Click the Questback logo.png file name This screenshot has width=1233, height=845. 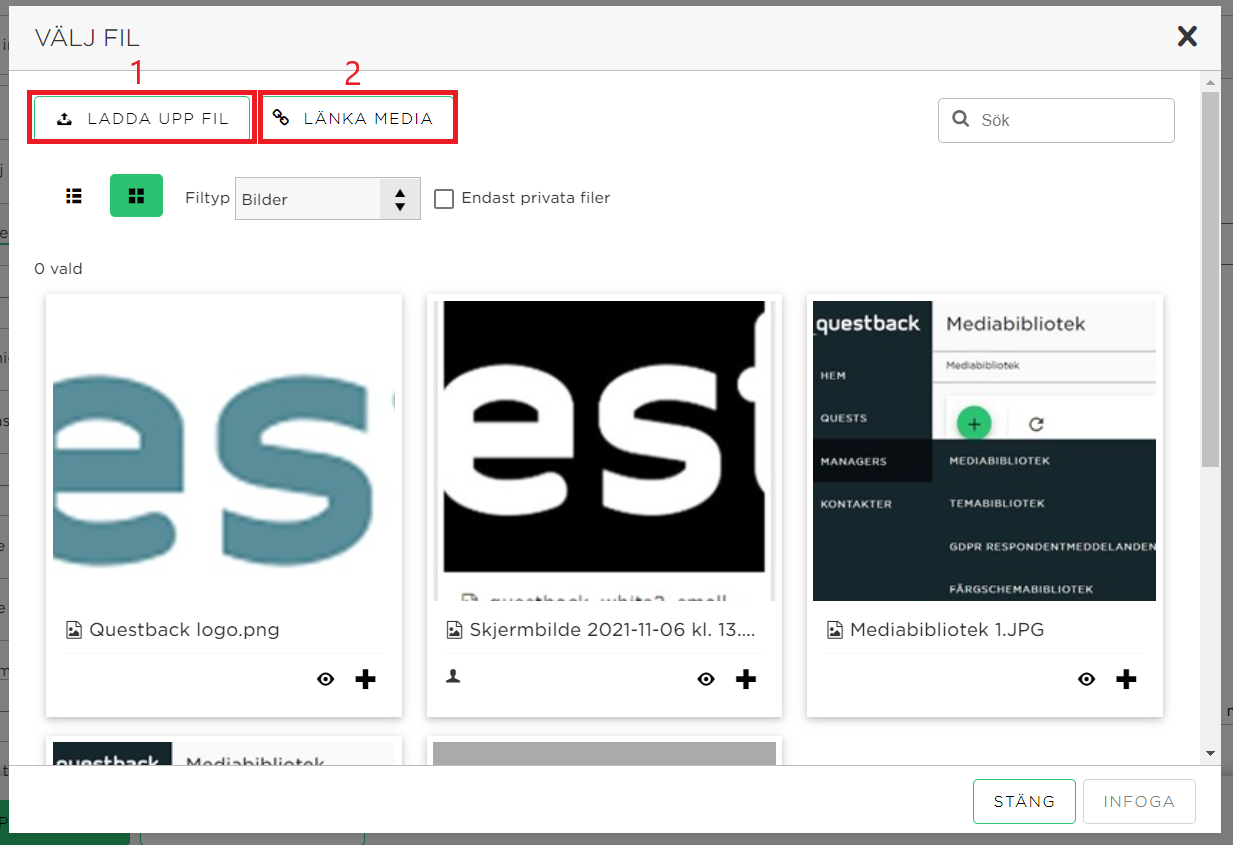click(x=184, y=630)
